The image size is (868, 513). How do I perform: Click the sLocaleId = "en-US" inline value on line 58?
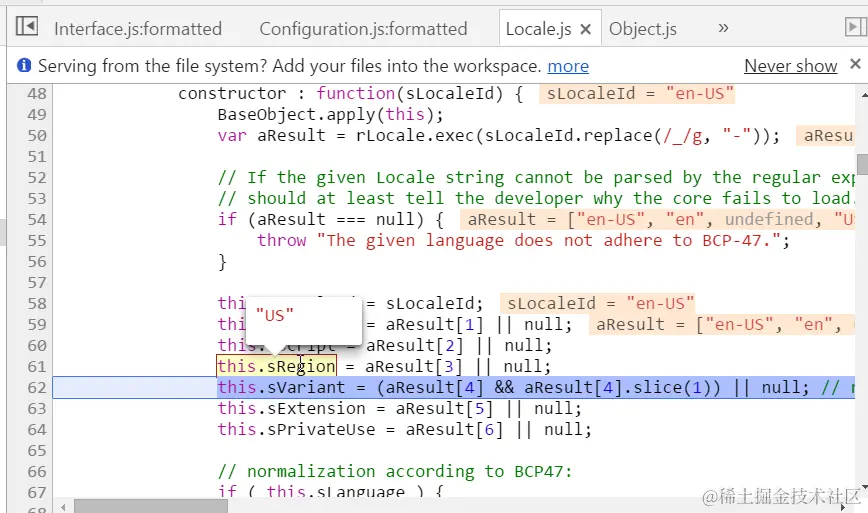pos(597,304)
